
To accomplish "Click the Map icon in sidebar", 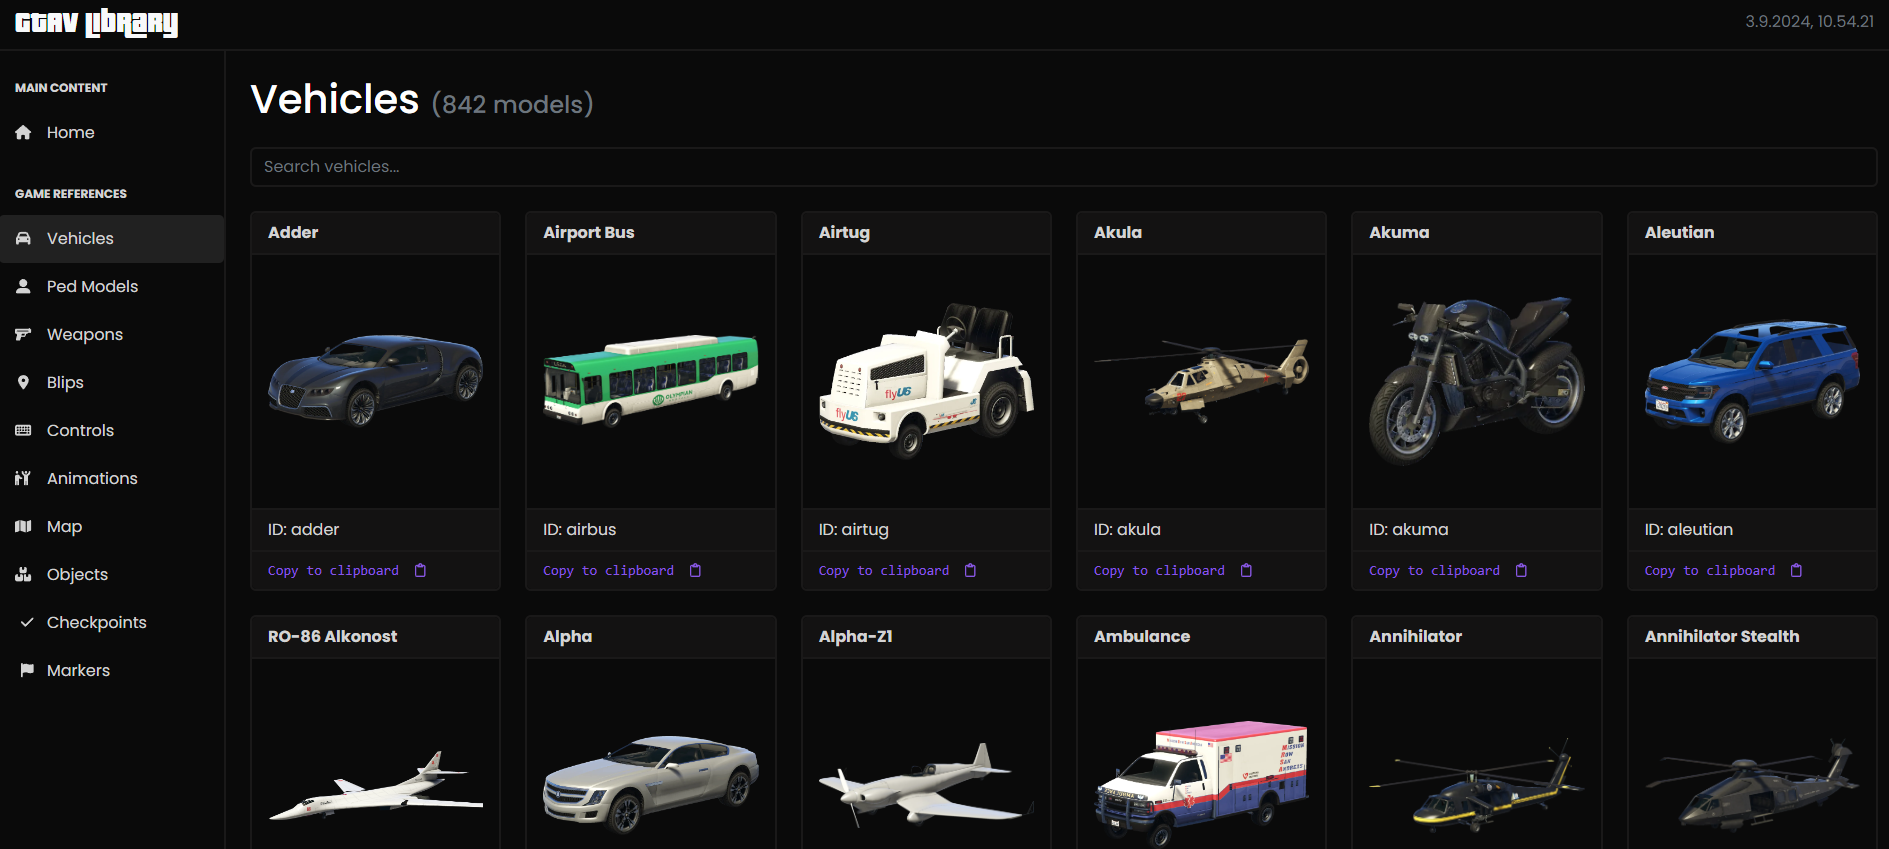I will (23, 526).
